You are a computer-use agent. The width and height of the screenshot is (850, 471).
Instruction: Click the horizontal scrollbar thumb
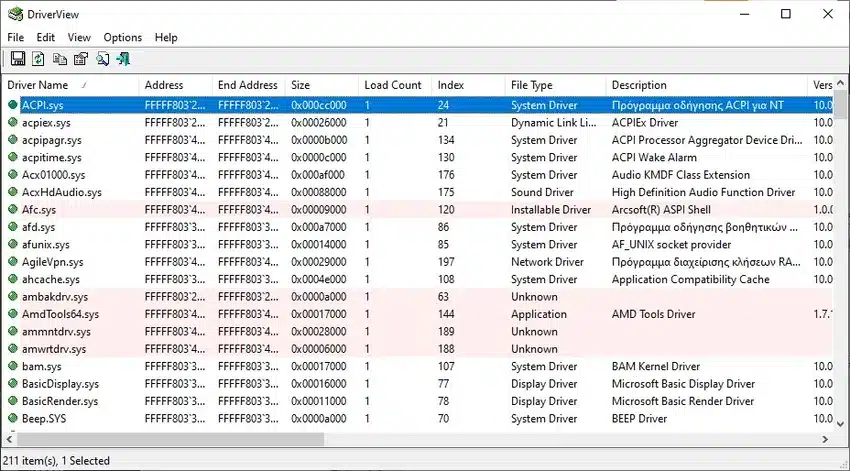(171, 439)
